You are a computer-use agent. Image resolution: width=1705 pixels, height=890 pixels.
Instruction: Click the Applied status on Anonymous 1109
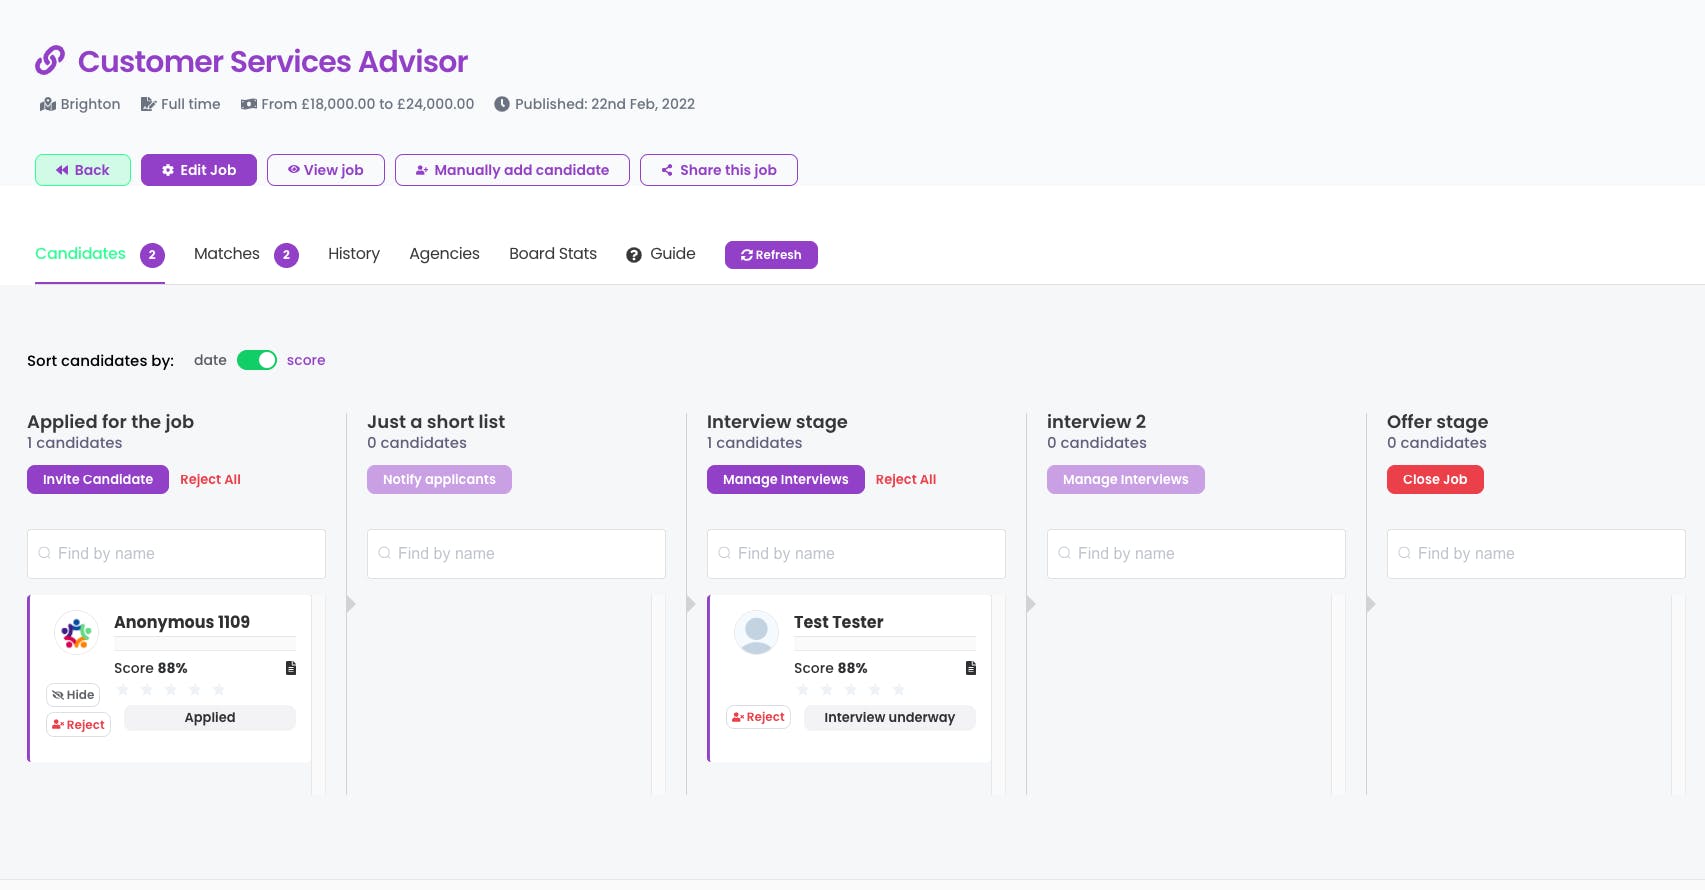[210, 718]
